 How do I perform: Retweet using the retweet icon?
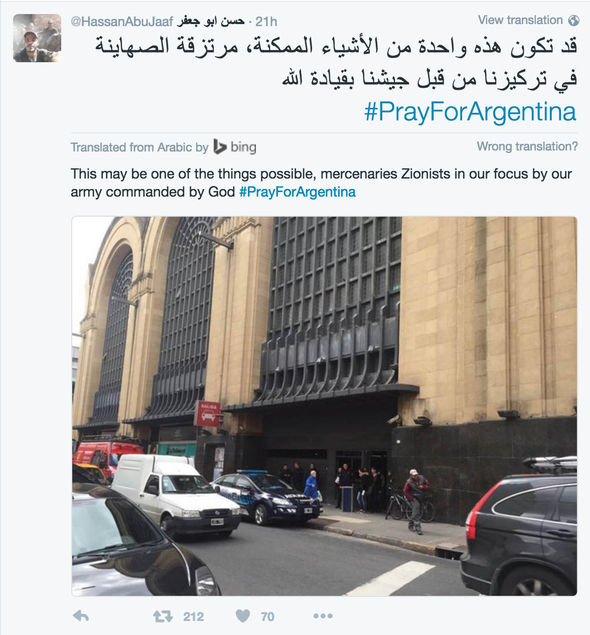[163, 616]
